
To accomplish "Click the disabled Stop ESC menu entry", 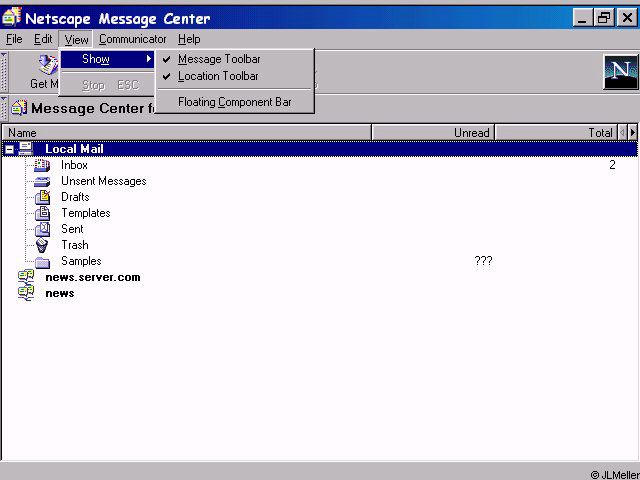I will 107,85.
